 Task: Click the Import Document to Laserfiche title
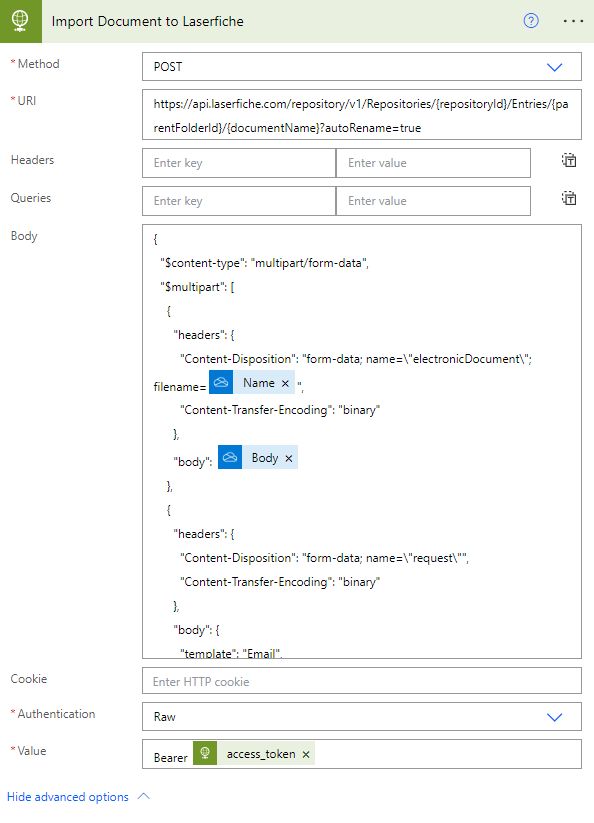coord(147,21)
